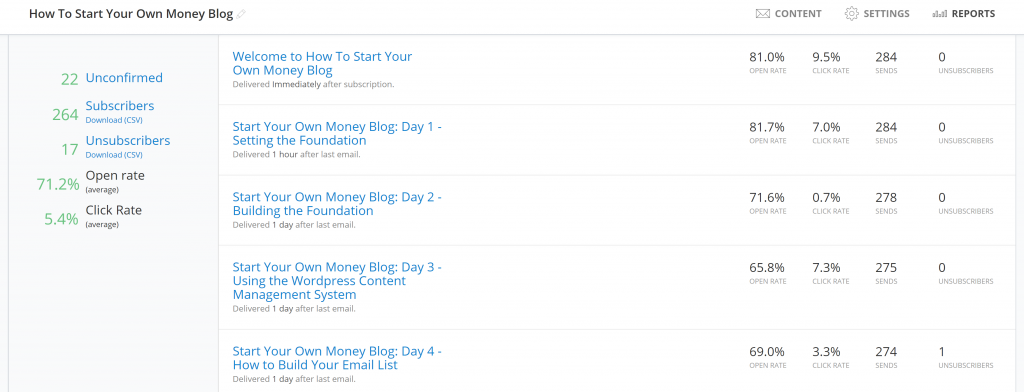Open Day 3 - Using Wordpress CMS email

(337, 281)
